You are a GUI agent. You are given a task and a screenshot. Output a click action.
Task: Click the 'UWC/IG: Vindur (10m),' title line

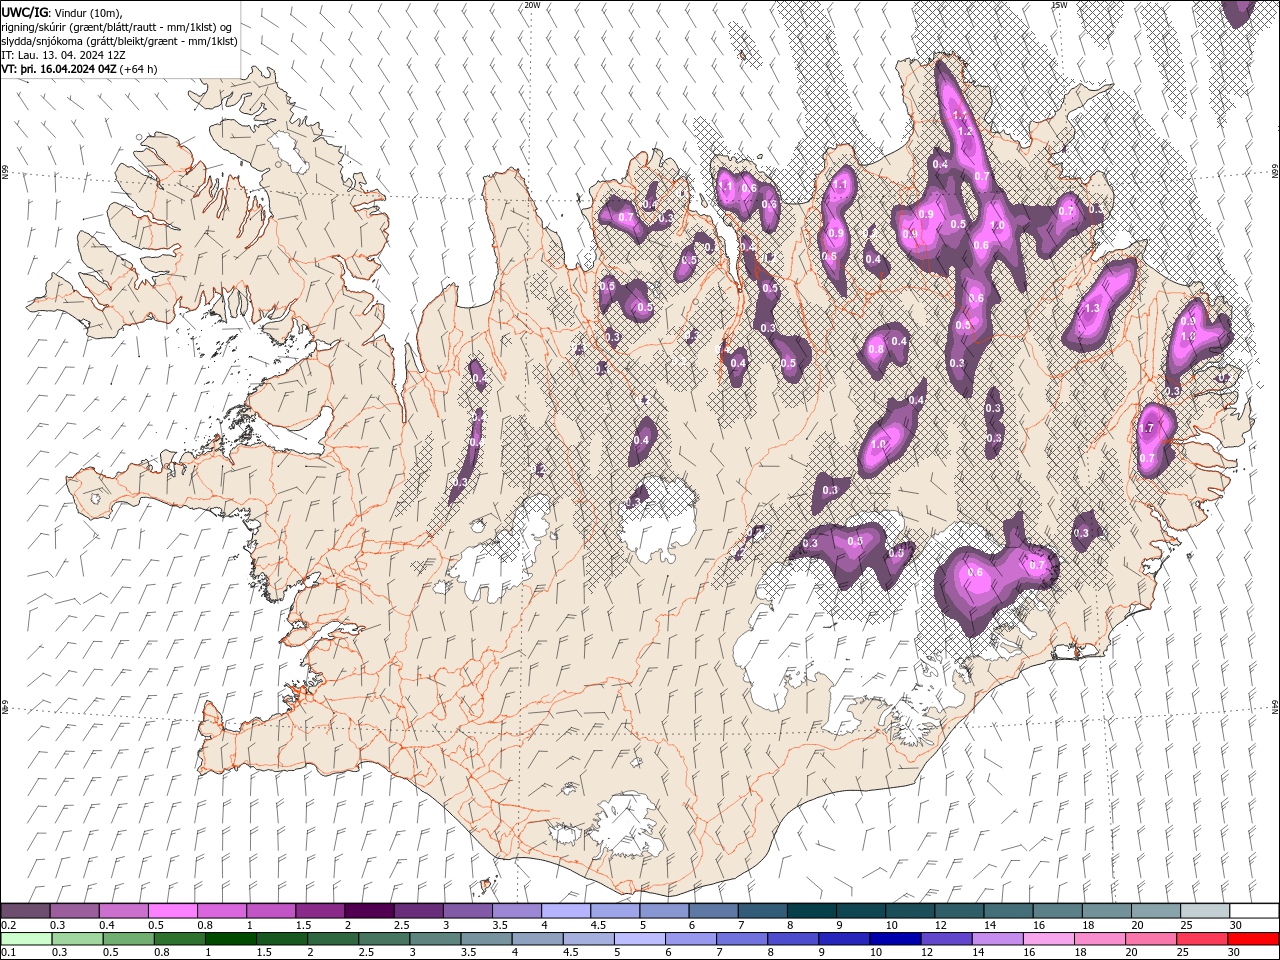[62, 12]
